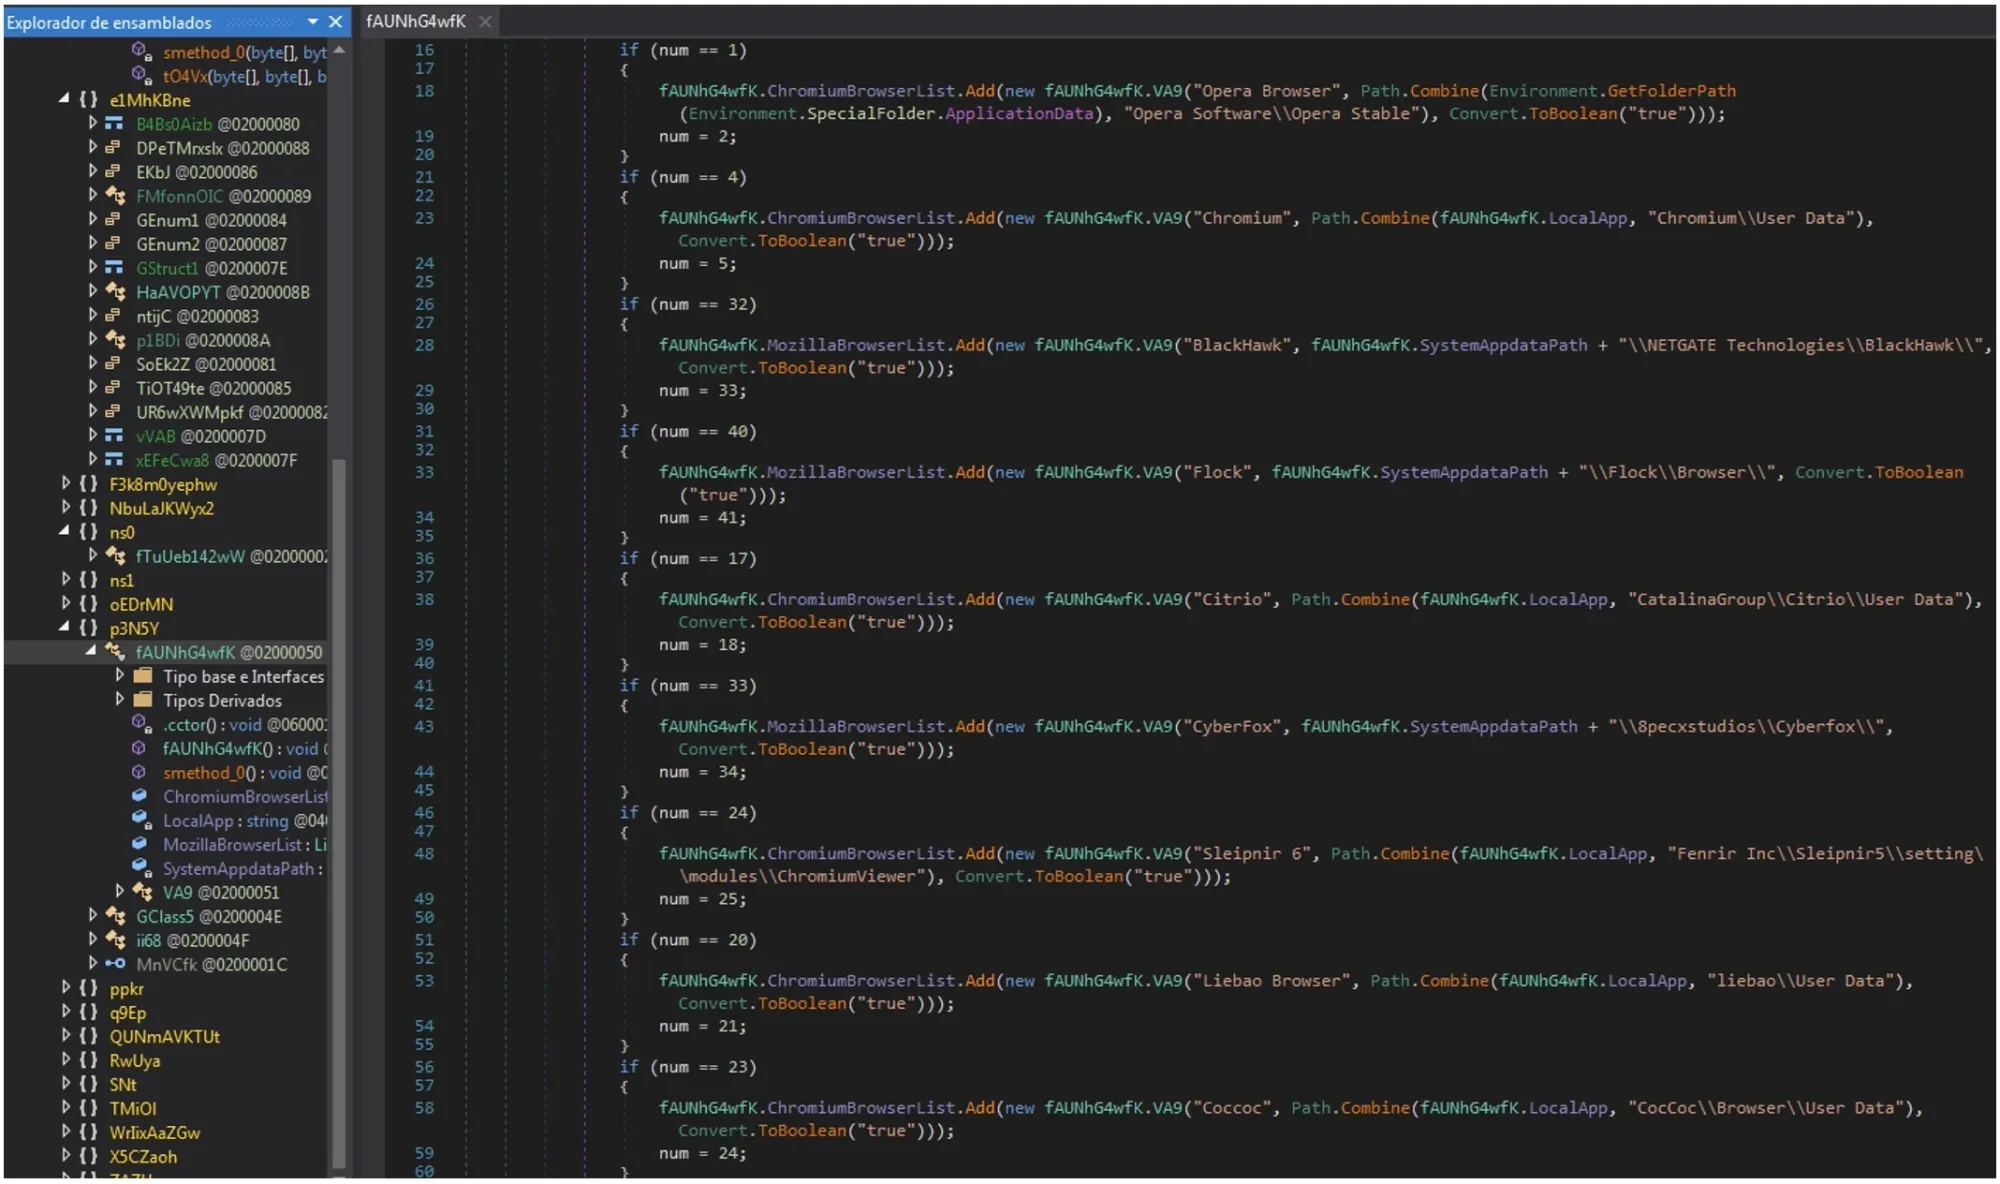The width and height of the screenshot is (2000, 1184).
Task: Click the struct icon beside xEFeCwa8
Action: coord(114,460)
